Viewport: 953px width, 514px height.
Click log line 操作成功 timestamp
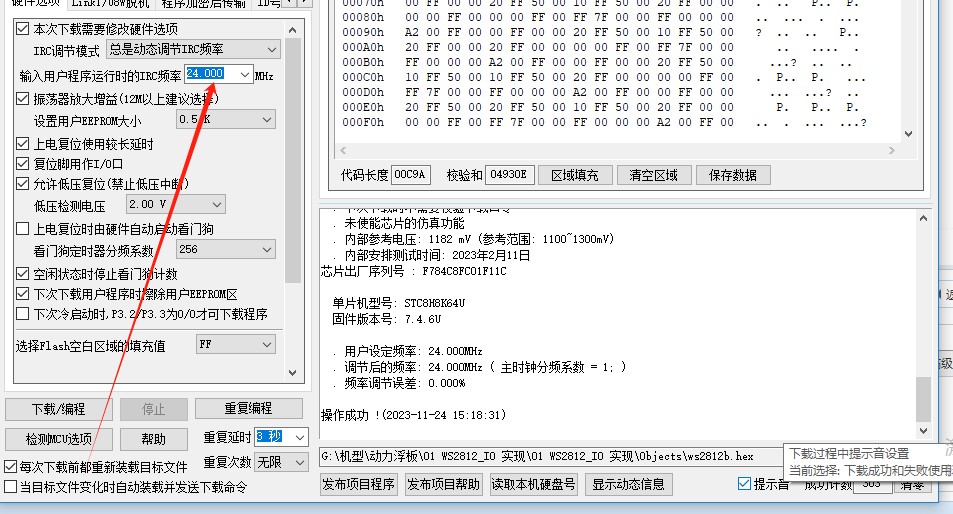pos(413,415)
